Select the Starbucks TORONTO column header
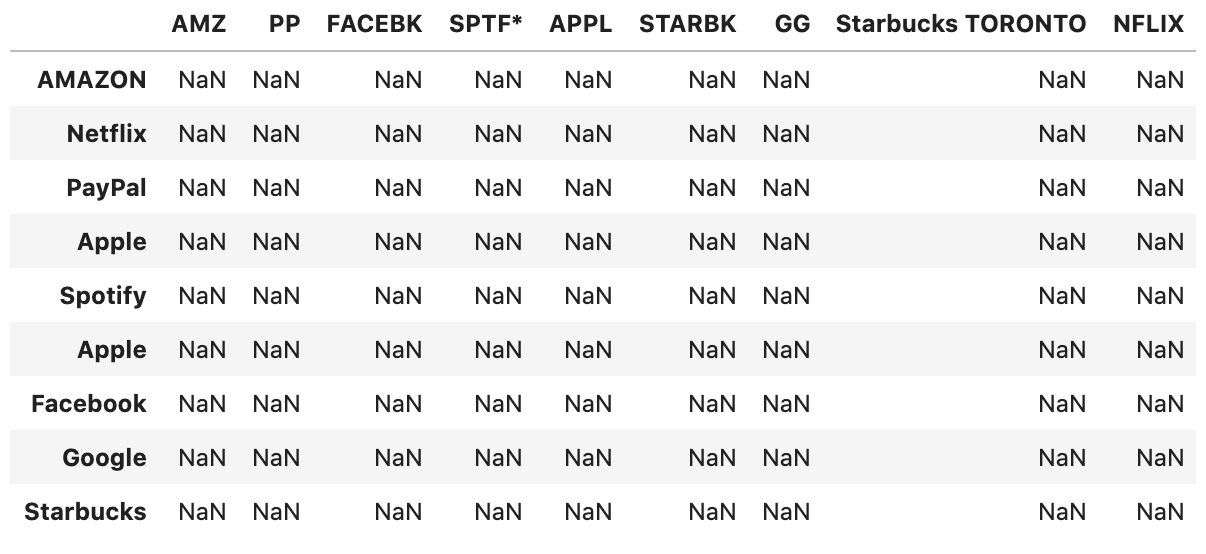 click(961, 25)
